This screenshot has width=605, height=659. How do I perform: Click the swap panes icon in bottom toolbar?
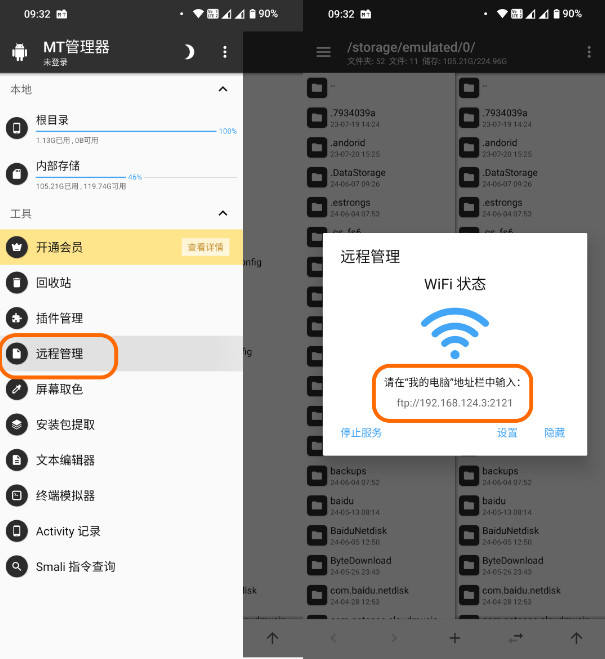[516, 638]
